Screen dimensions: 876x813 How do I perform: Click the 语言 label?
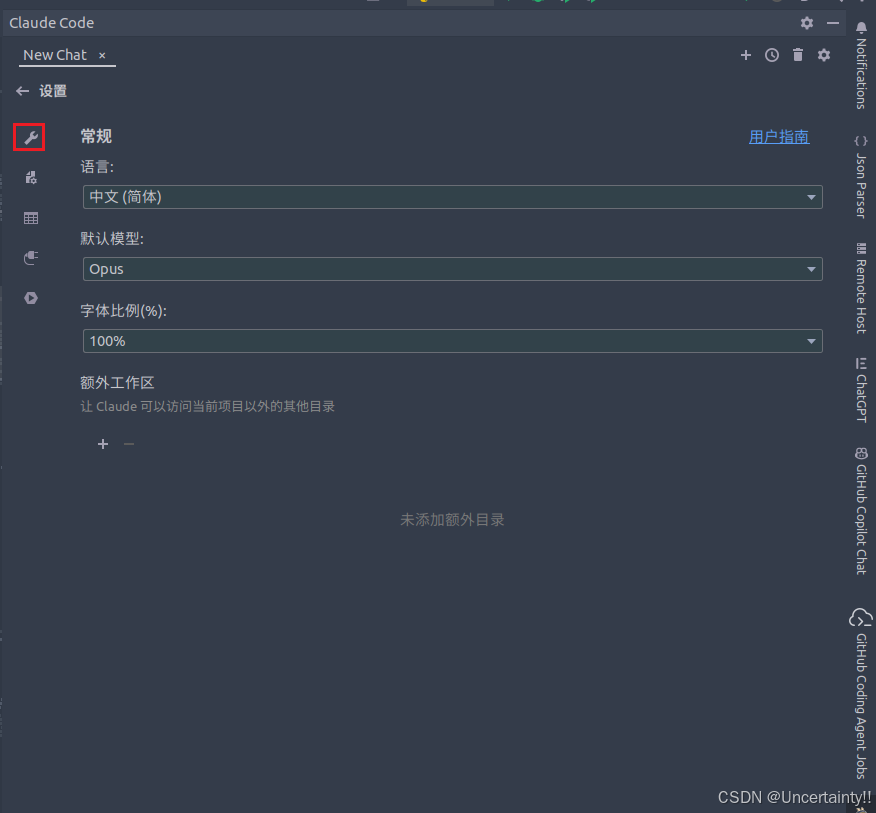[97, 167]
